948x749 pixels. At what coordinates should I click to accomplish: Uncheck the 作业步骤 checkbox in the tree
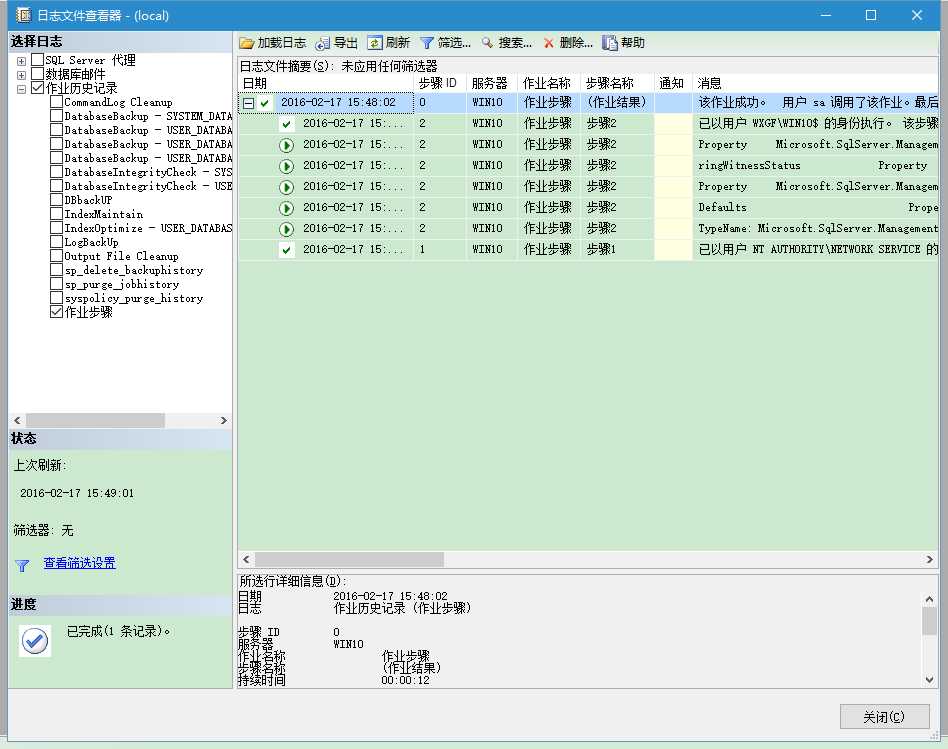(x=56, y=312)
